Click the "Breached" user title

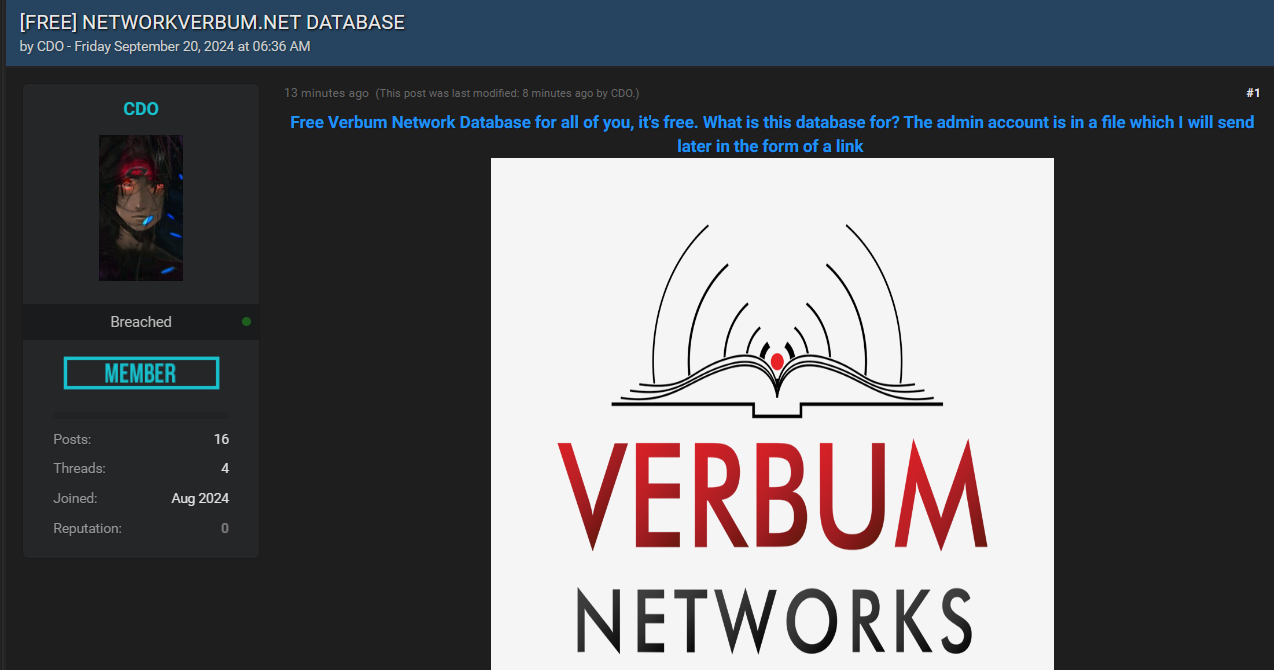coord(141,322)
